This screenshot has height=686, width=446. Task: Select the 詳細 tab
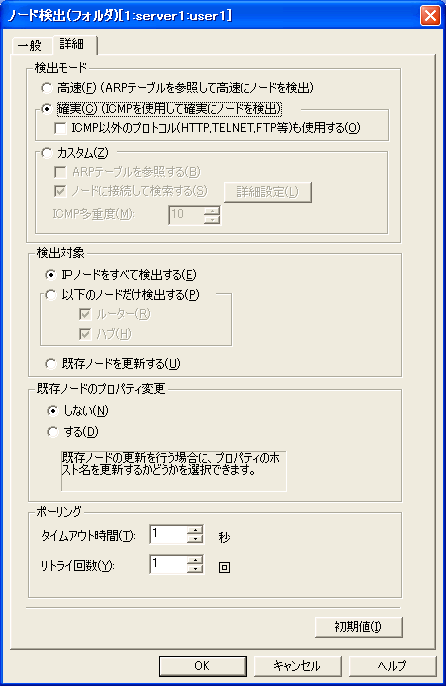(73, 44)
